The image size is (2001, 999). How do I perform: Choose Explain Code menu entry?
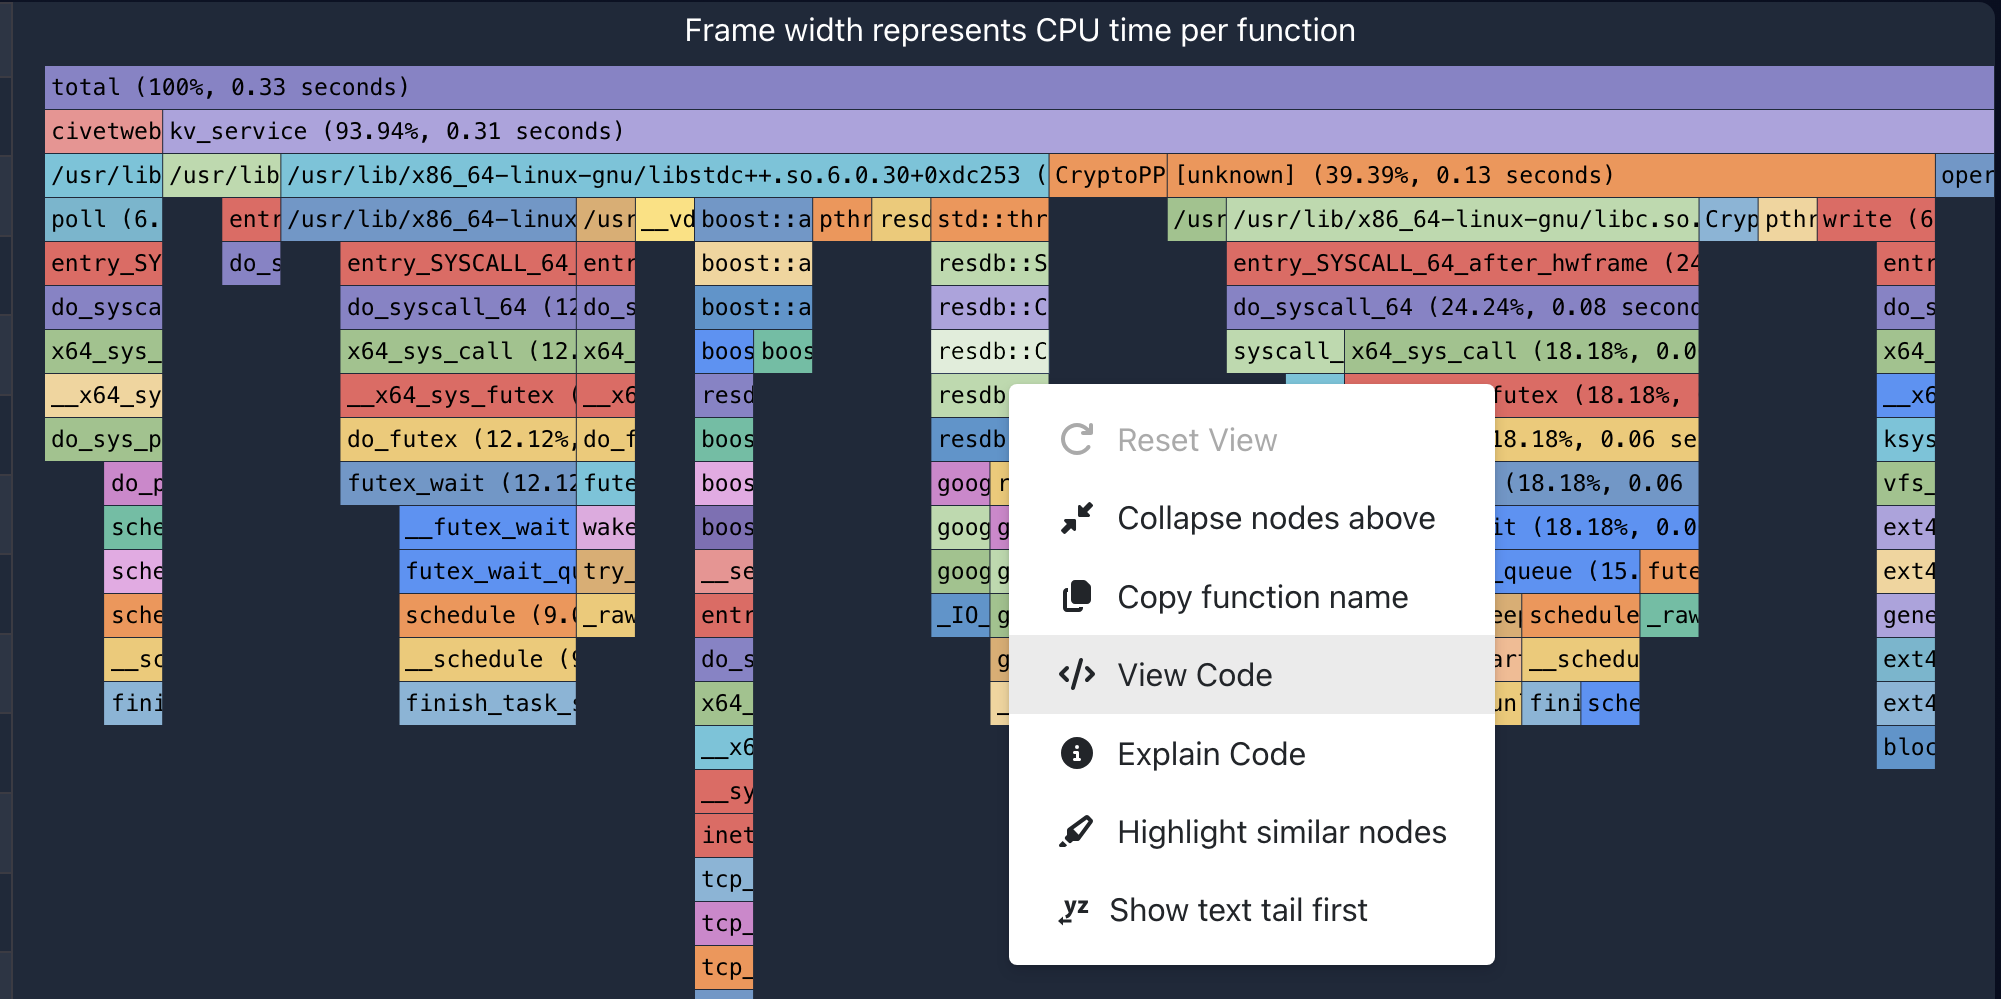click(1252, 753)
